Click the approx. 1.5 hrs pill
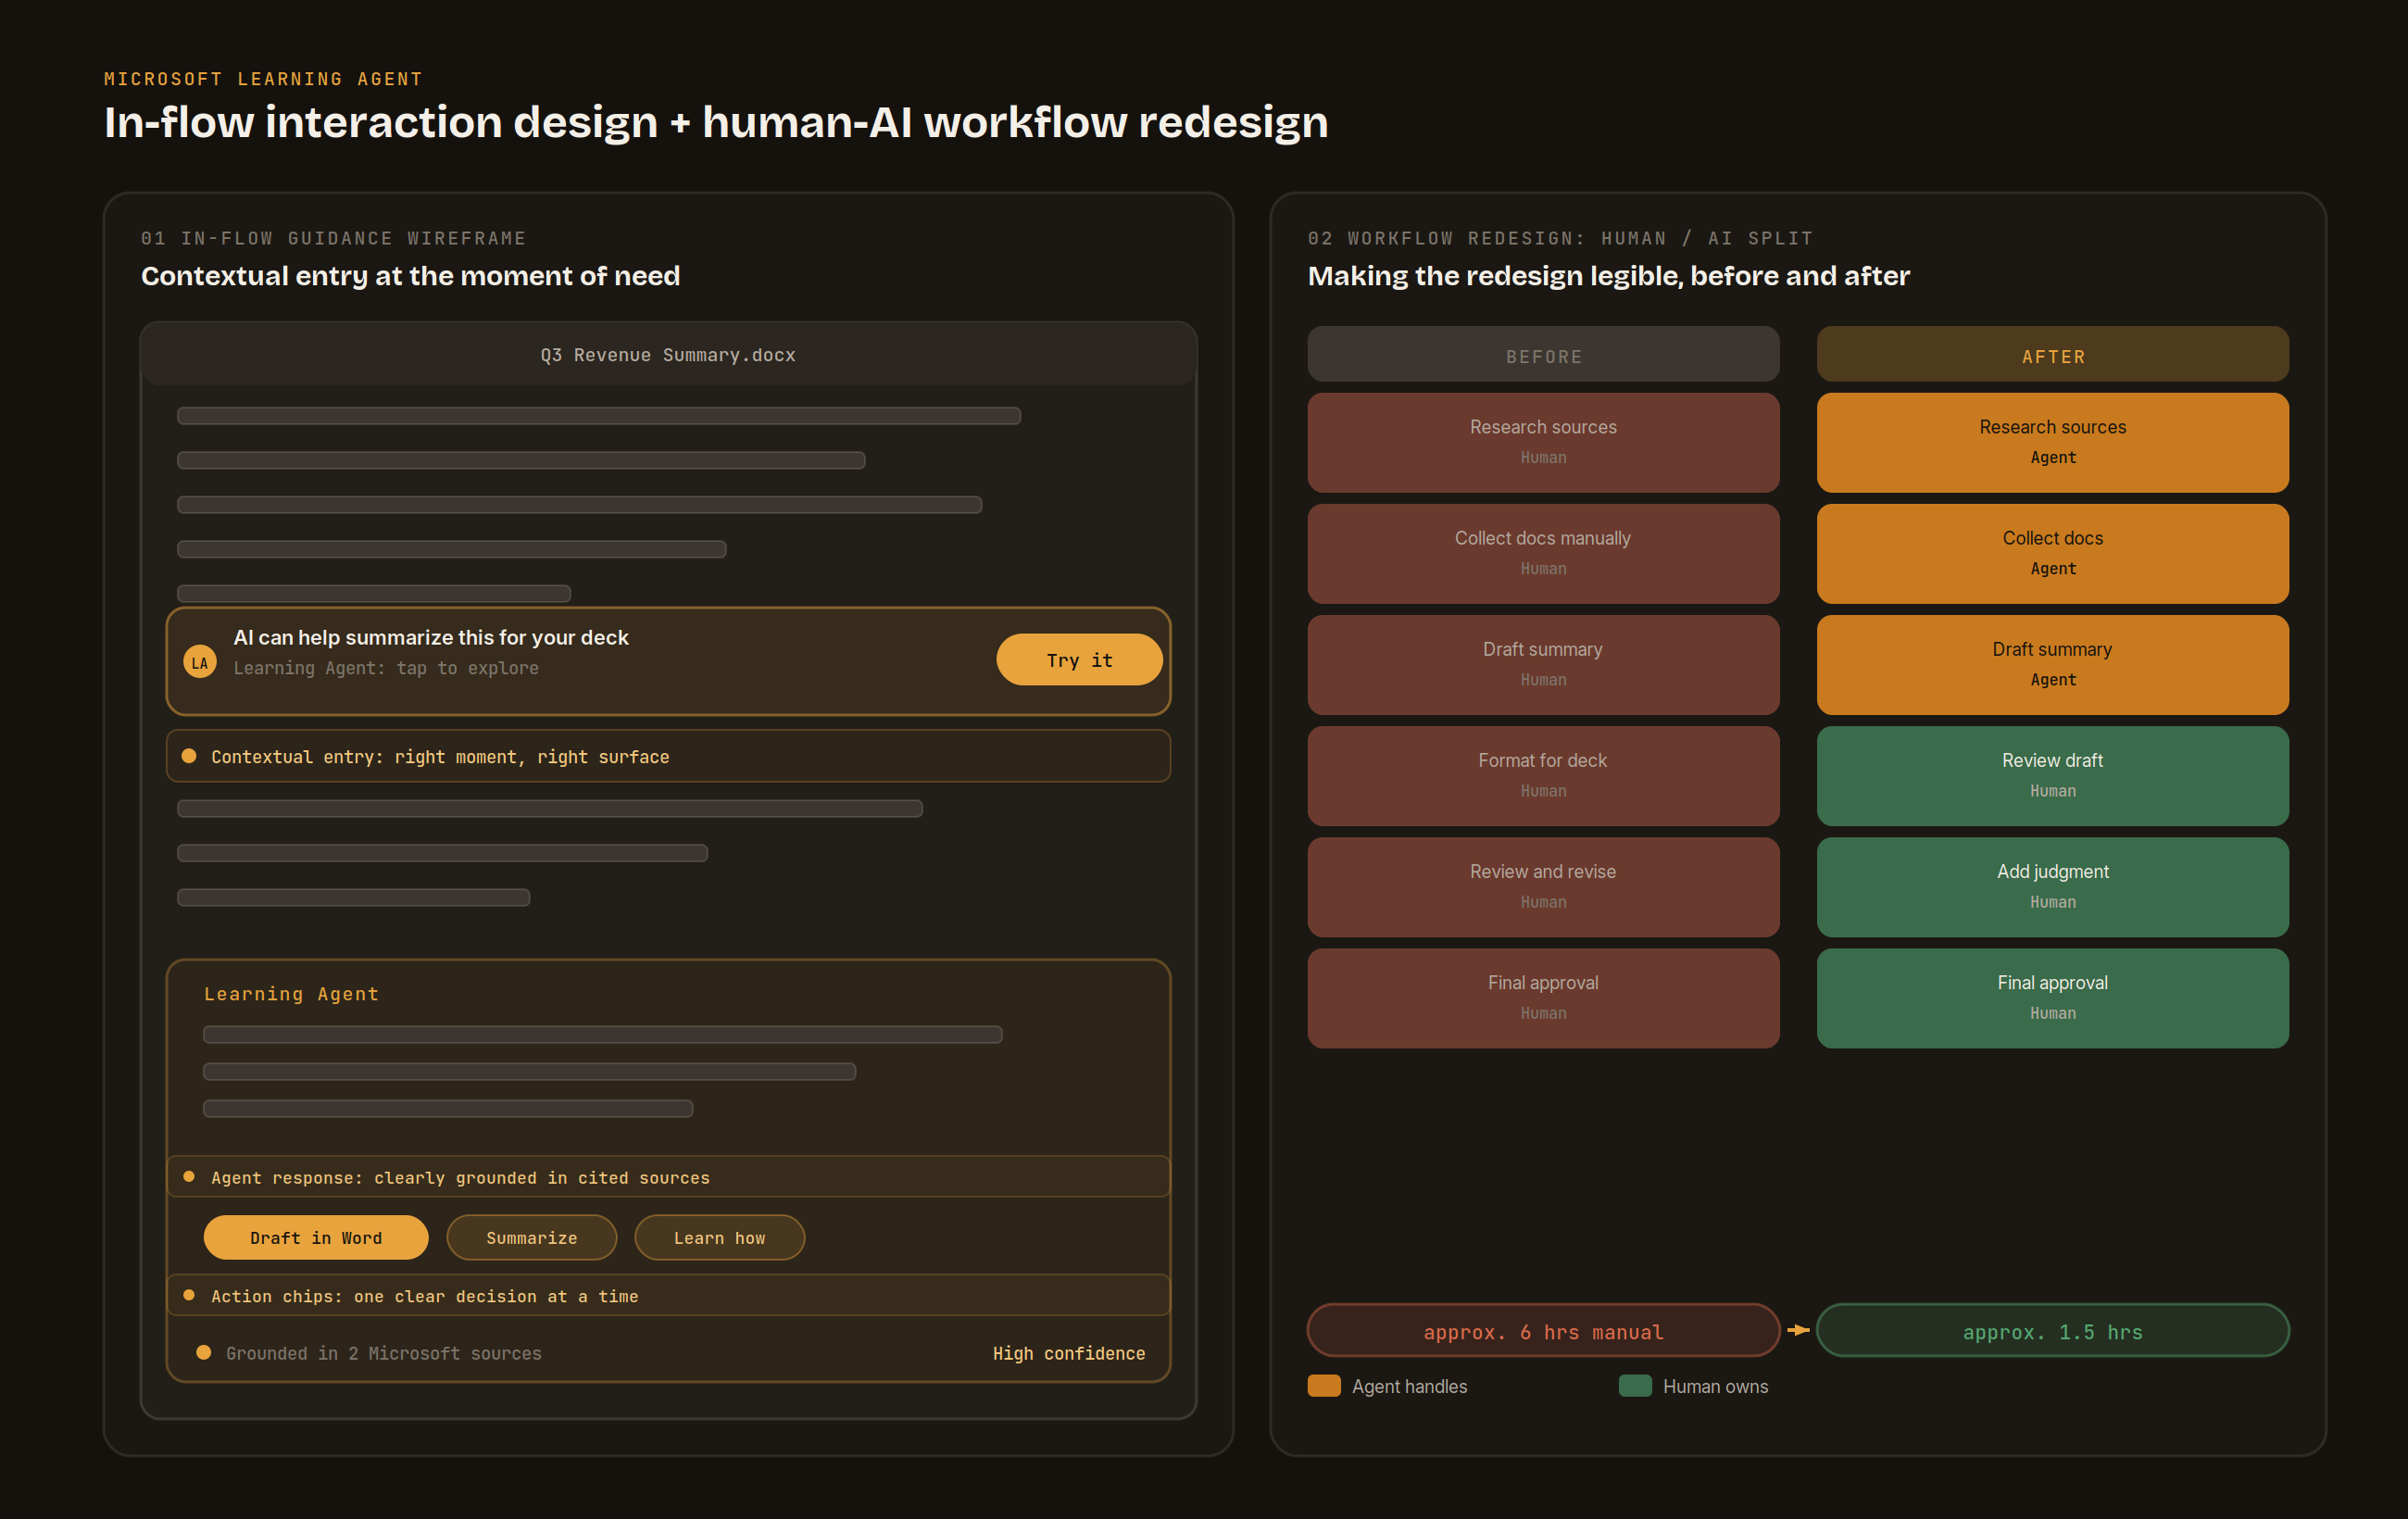 [2052, 1331]
